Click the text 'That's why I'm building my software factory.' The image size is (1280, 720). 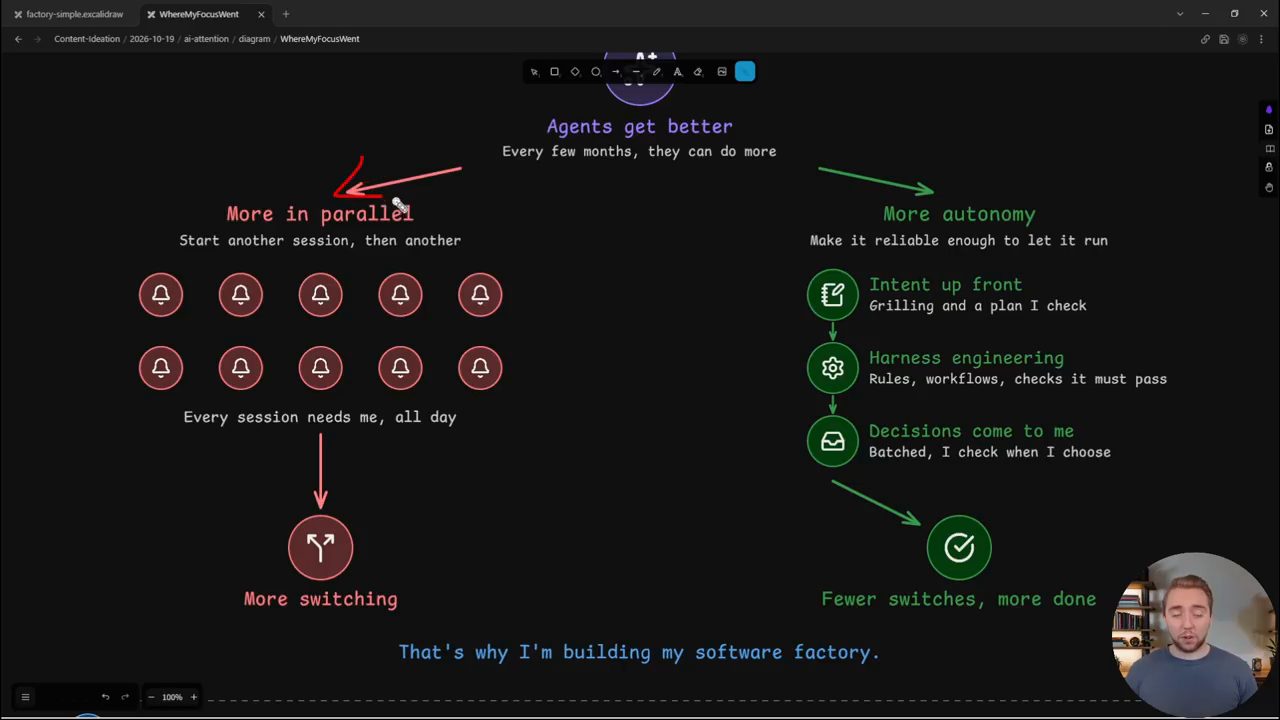639,652
